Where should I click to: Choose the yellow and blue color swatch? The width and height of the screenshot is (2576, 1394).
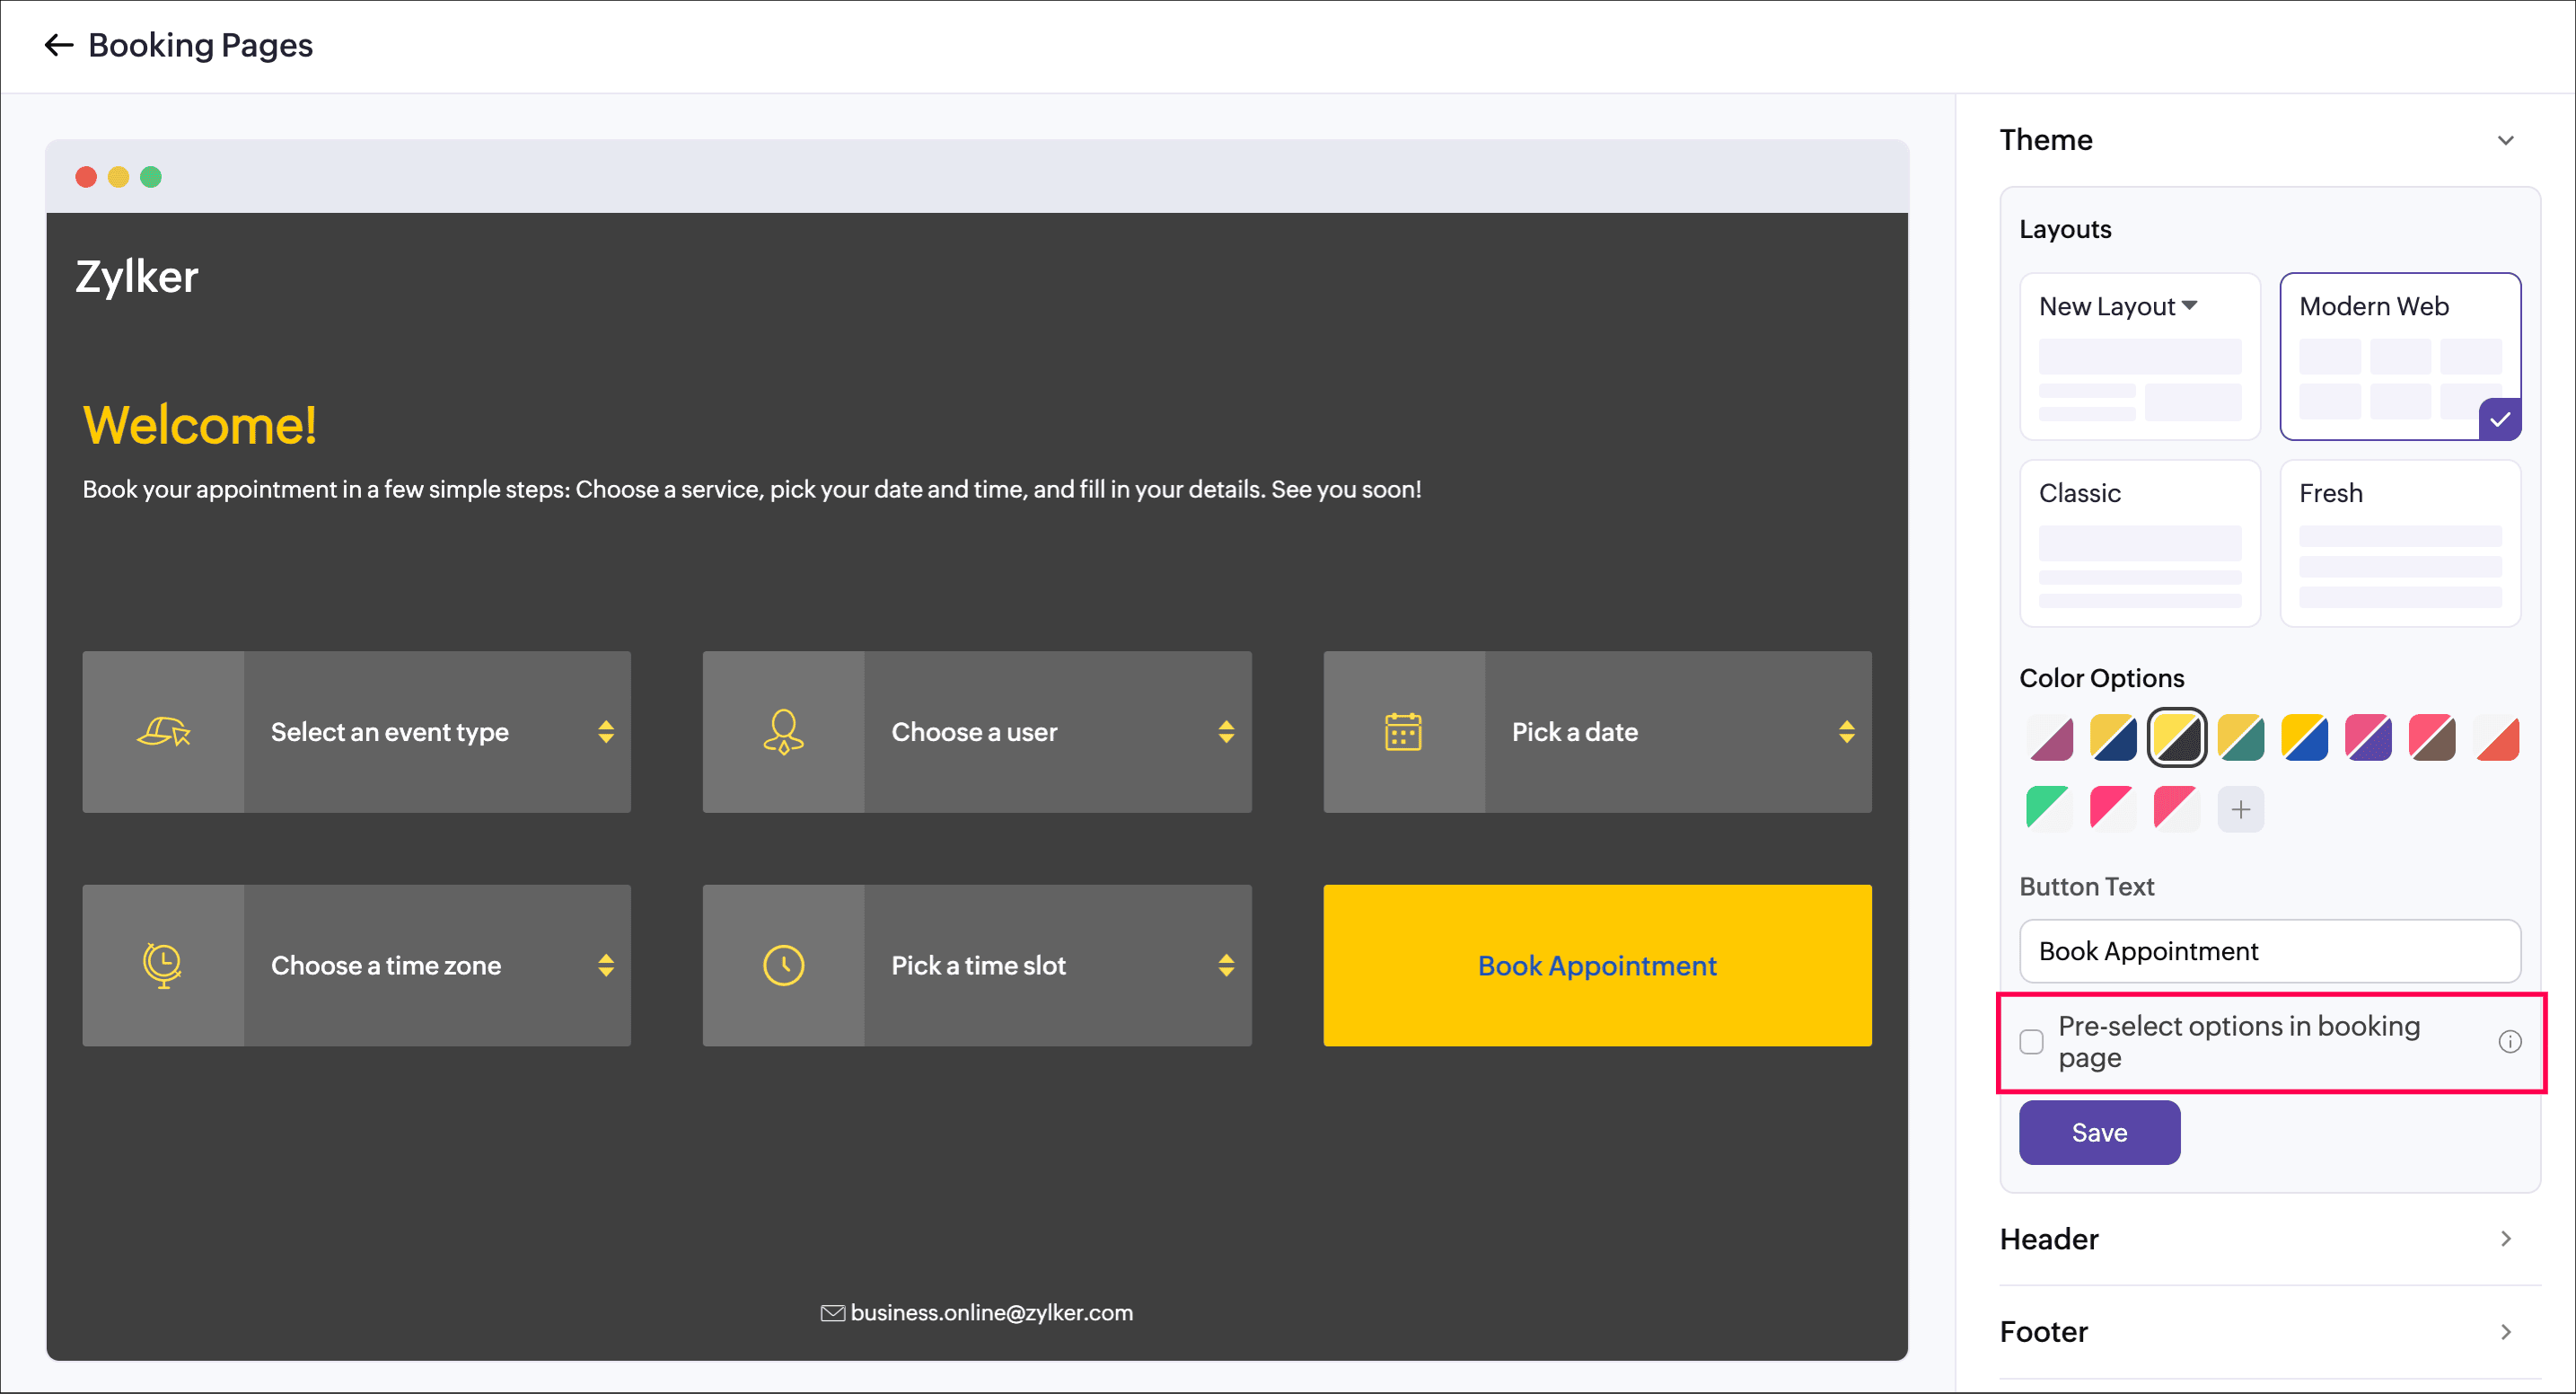coord(2304,738)
